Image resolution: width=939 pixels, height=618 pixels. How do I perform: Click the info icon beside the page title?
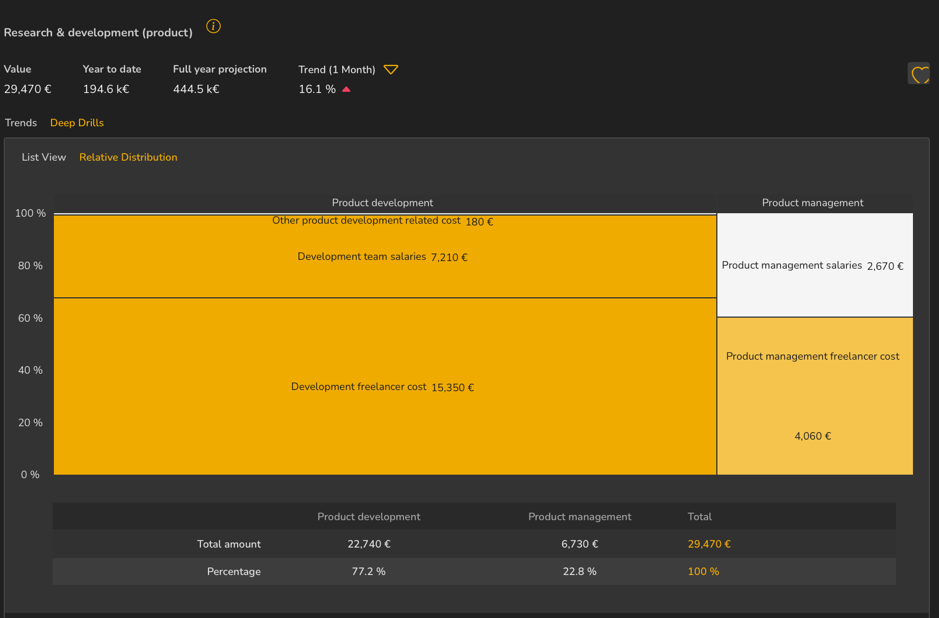[213, 27]
